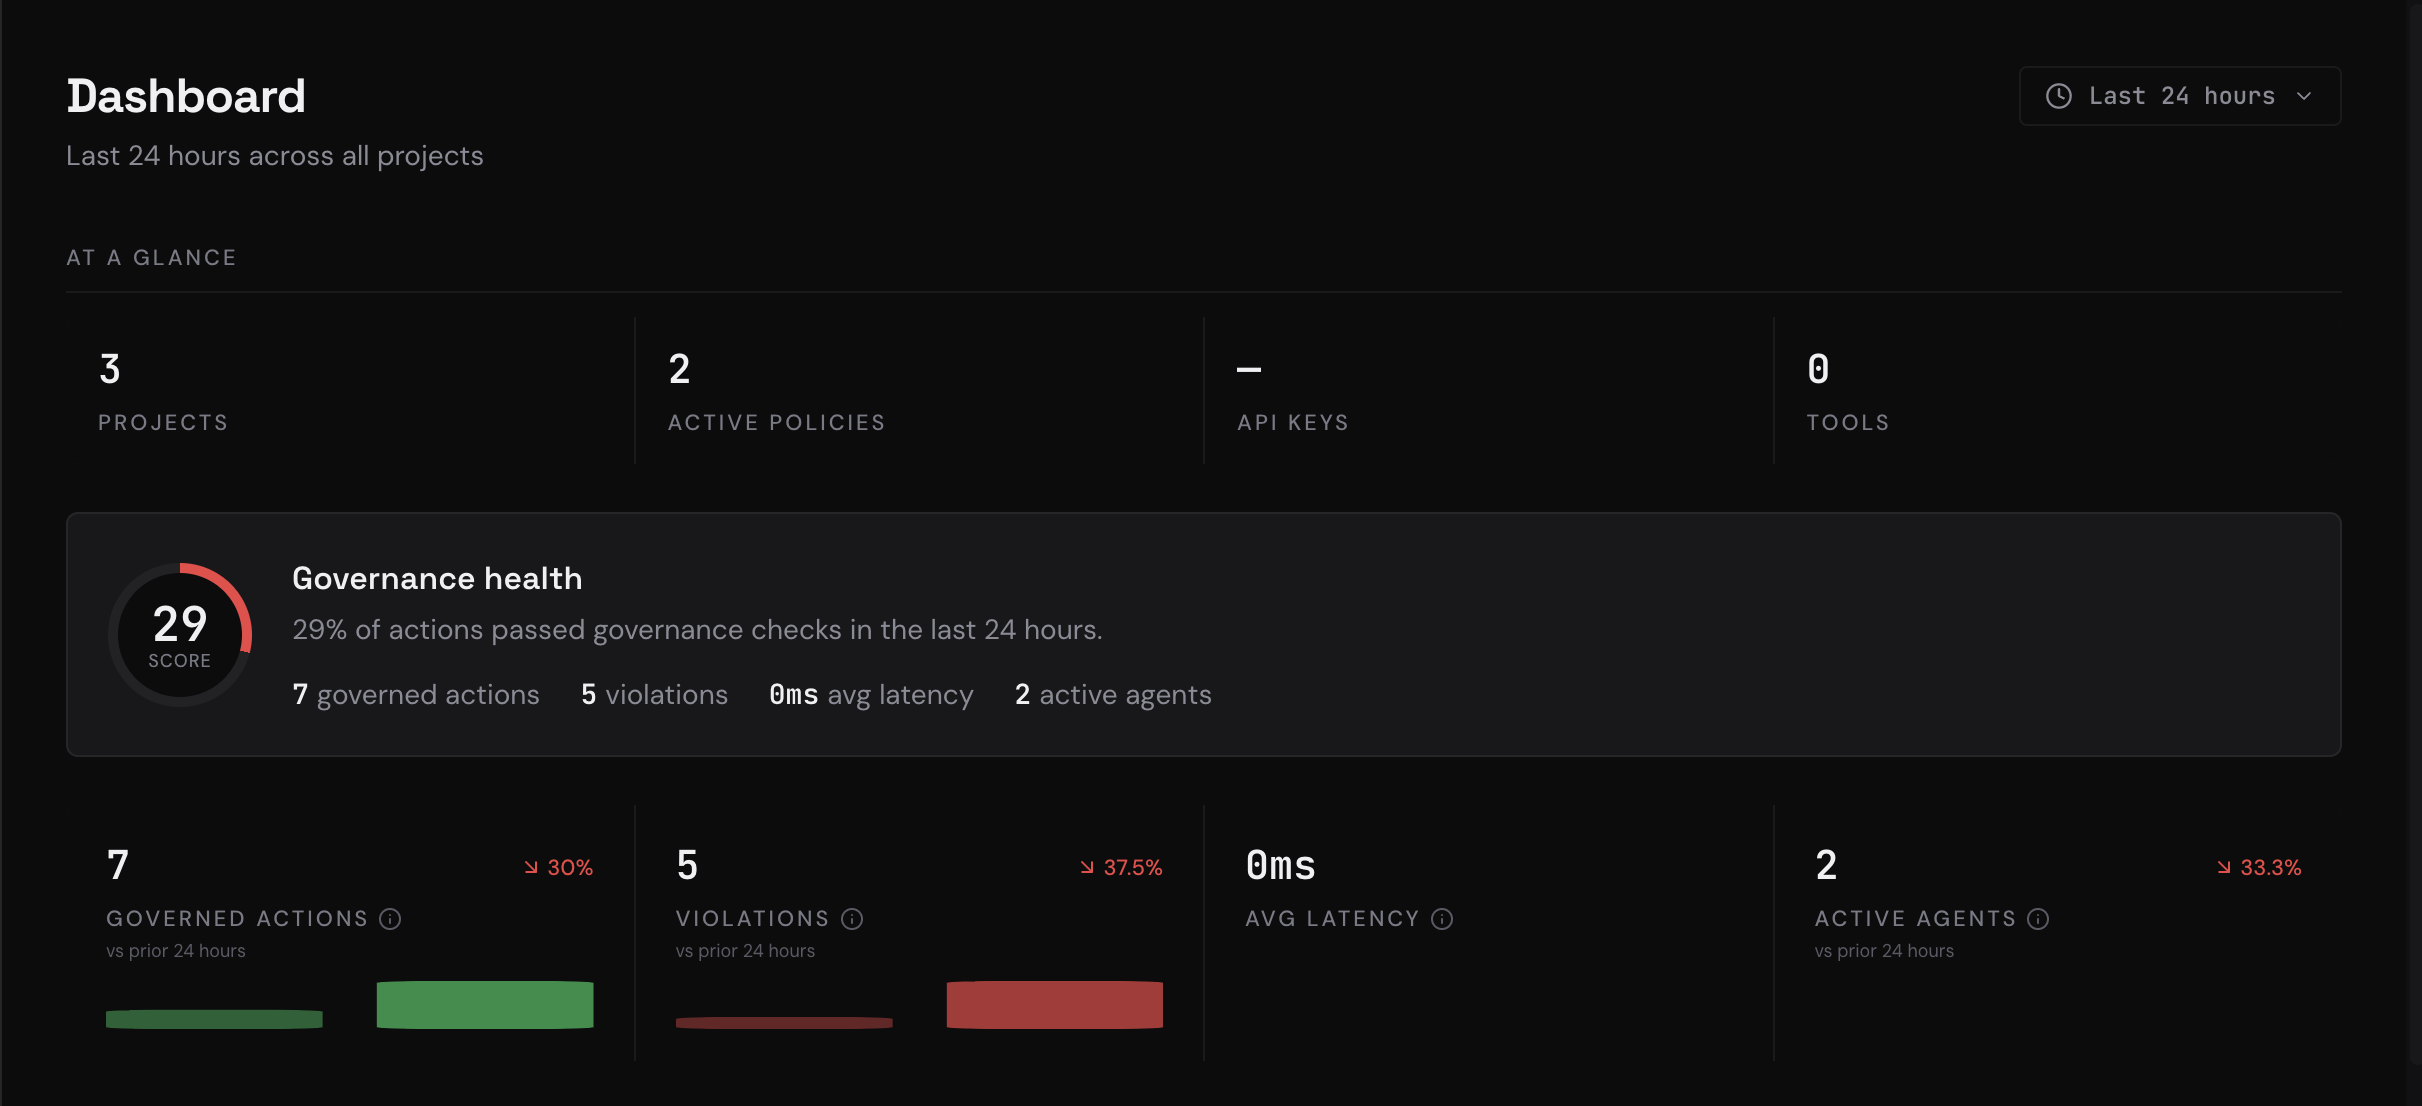This screenshot has width=2422, height=1106.
Task: Click '5 violations' in health card
Action: (x=654, y=695)
